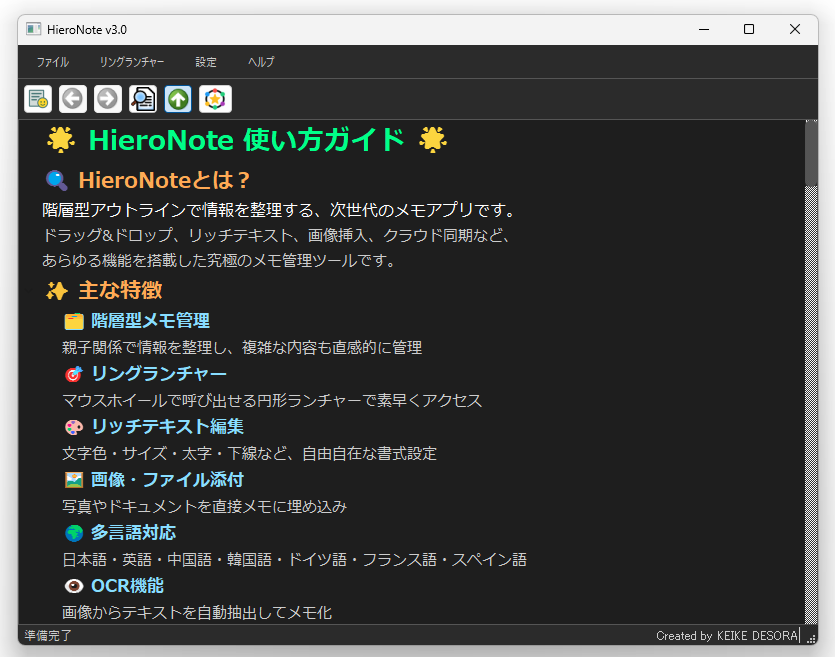Click the 準備完了 status bar text

click(46, 636)
